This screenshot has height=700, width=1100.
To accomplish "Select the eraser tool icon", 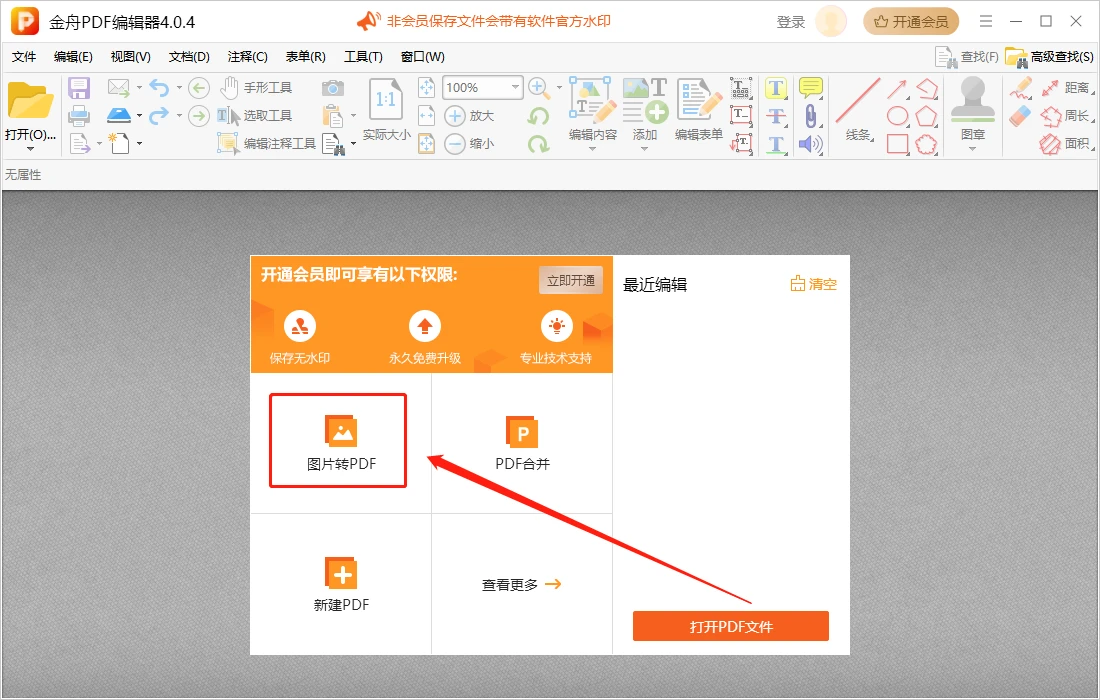I will point(1019,116).
